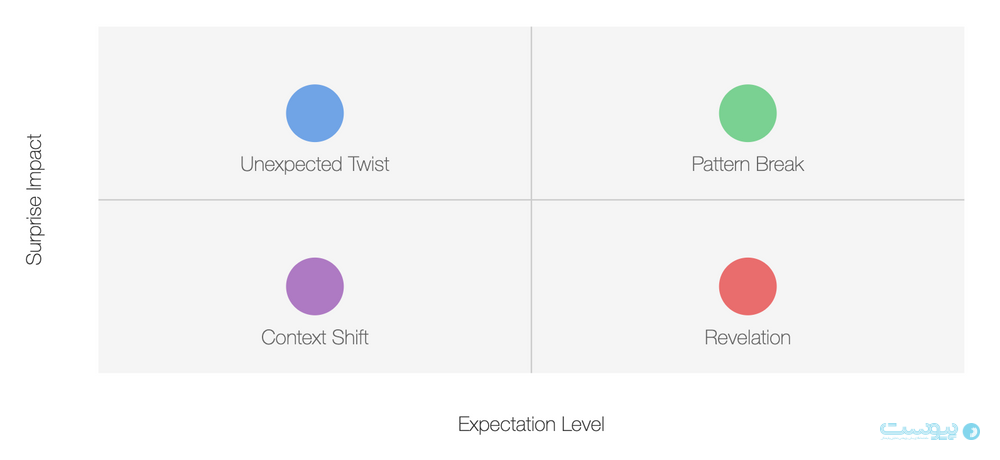Click empty area of top-right quadrant above green circle
Viewport: 1000px width, 460px height.
click(x=748, y=52)
